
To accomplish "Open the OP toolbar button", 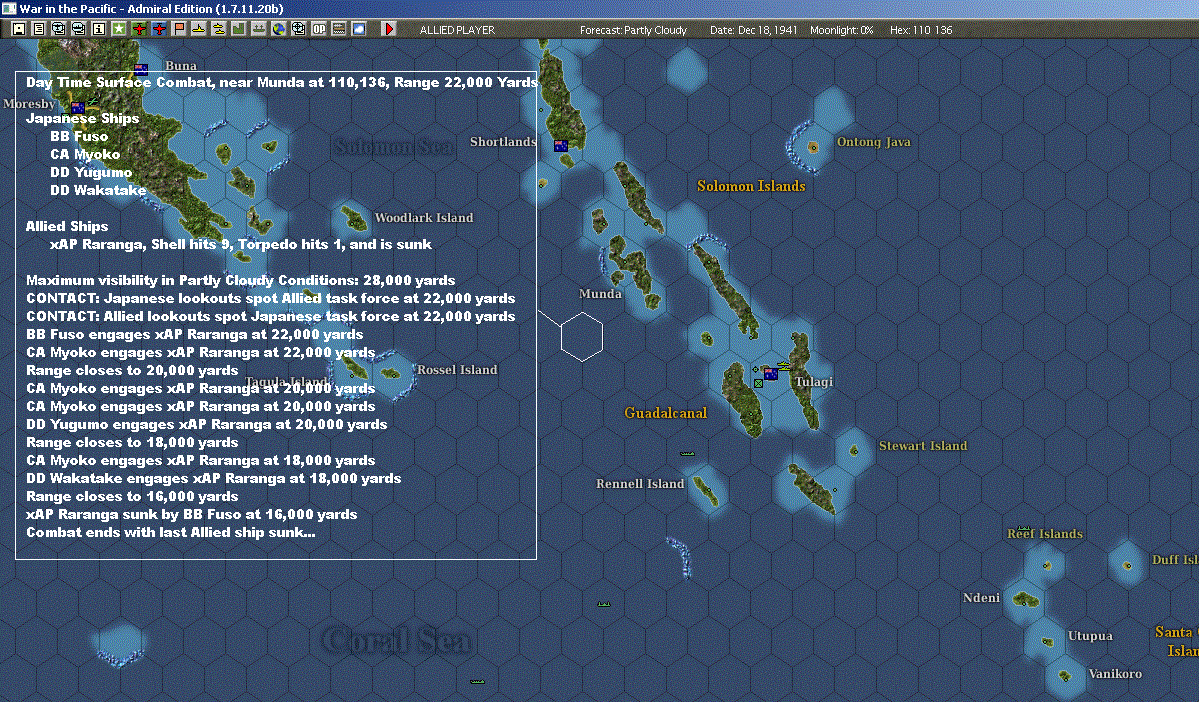I will click(318, 29).
